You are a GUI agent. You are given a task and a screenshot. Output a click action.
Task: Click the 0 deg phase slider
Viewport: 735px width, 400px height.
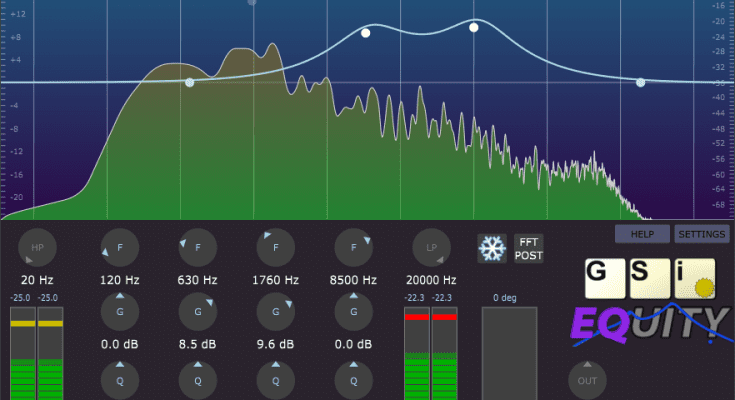coord(509,350)
